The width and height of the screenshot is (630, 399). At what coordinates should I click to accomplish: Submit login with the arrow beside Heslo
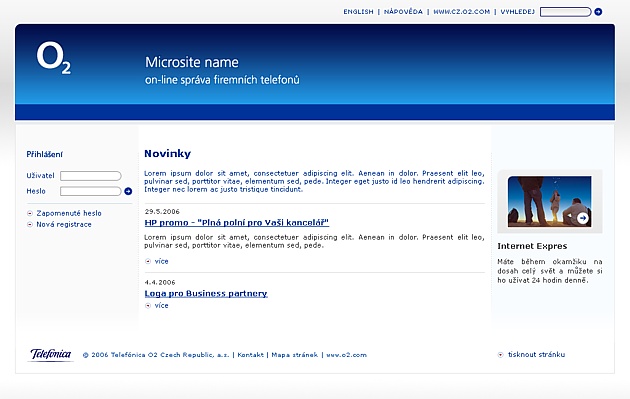[x=128, y=191]
